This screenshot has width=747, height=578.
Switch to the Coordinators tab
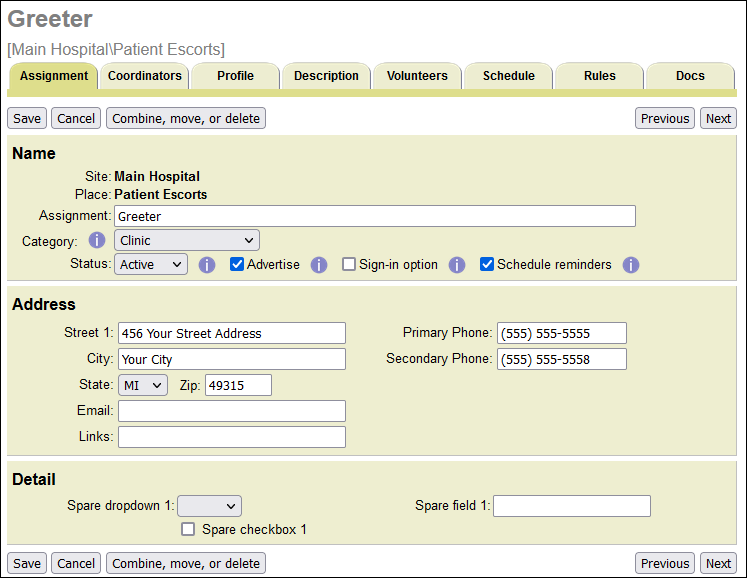pyautogui.click(x=145, y=76)
